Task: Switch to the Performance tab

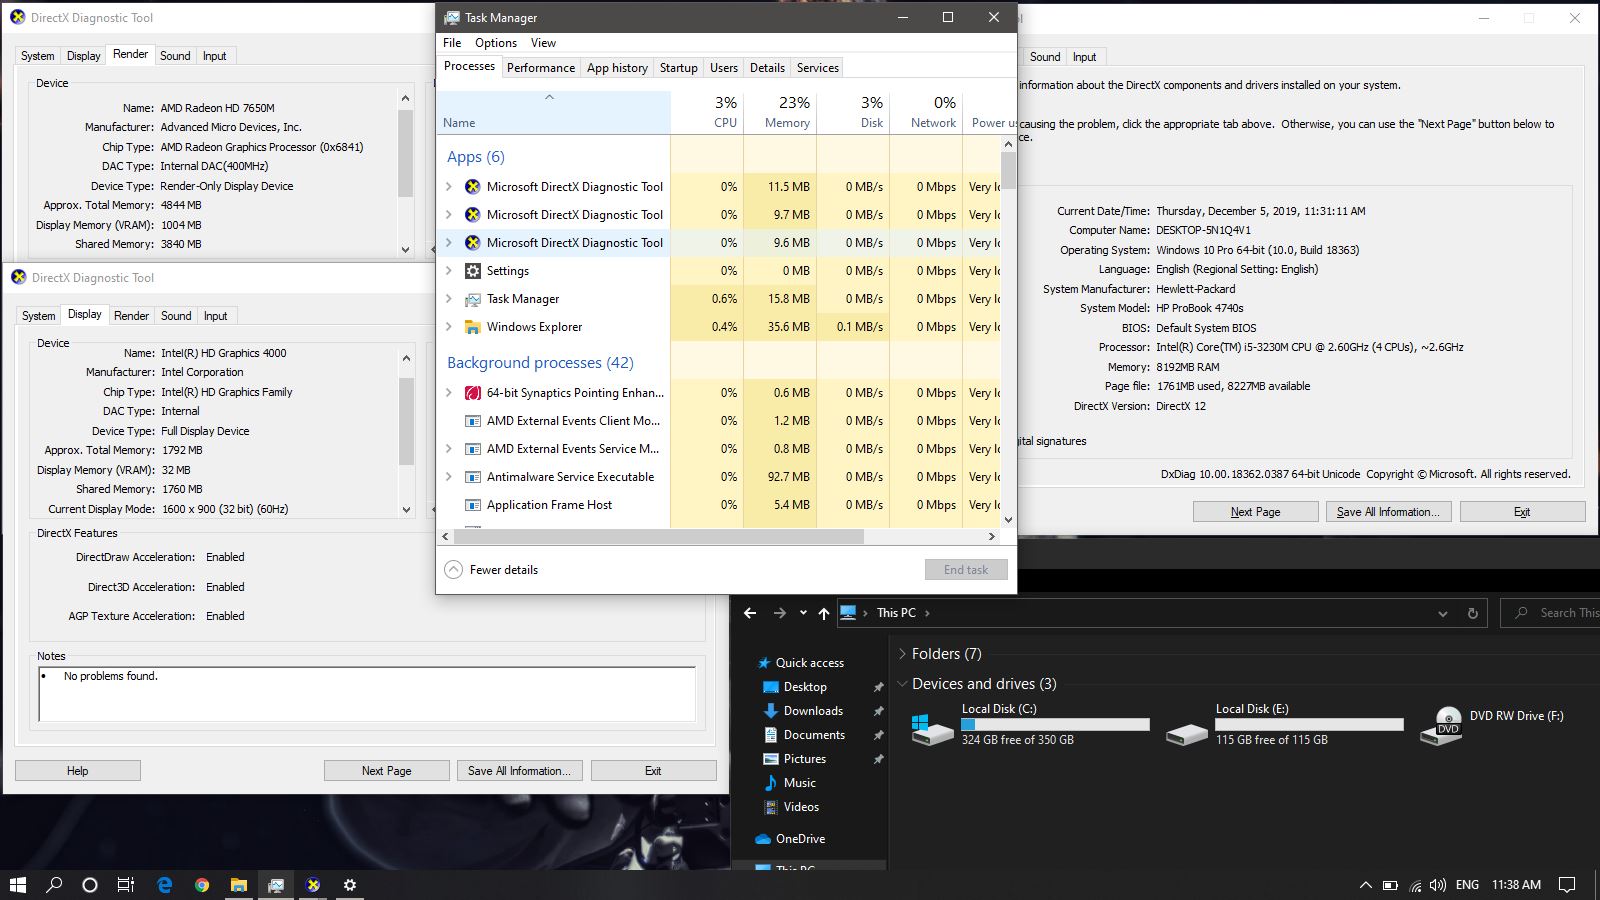Action: (x=540, y=68)
